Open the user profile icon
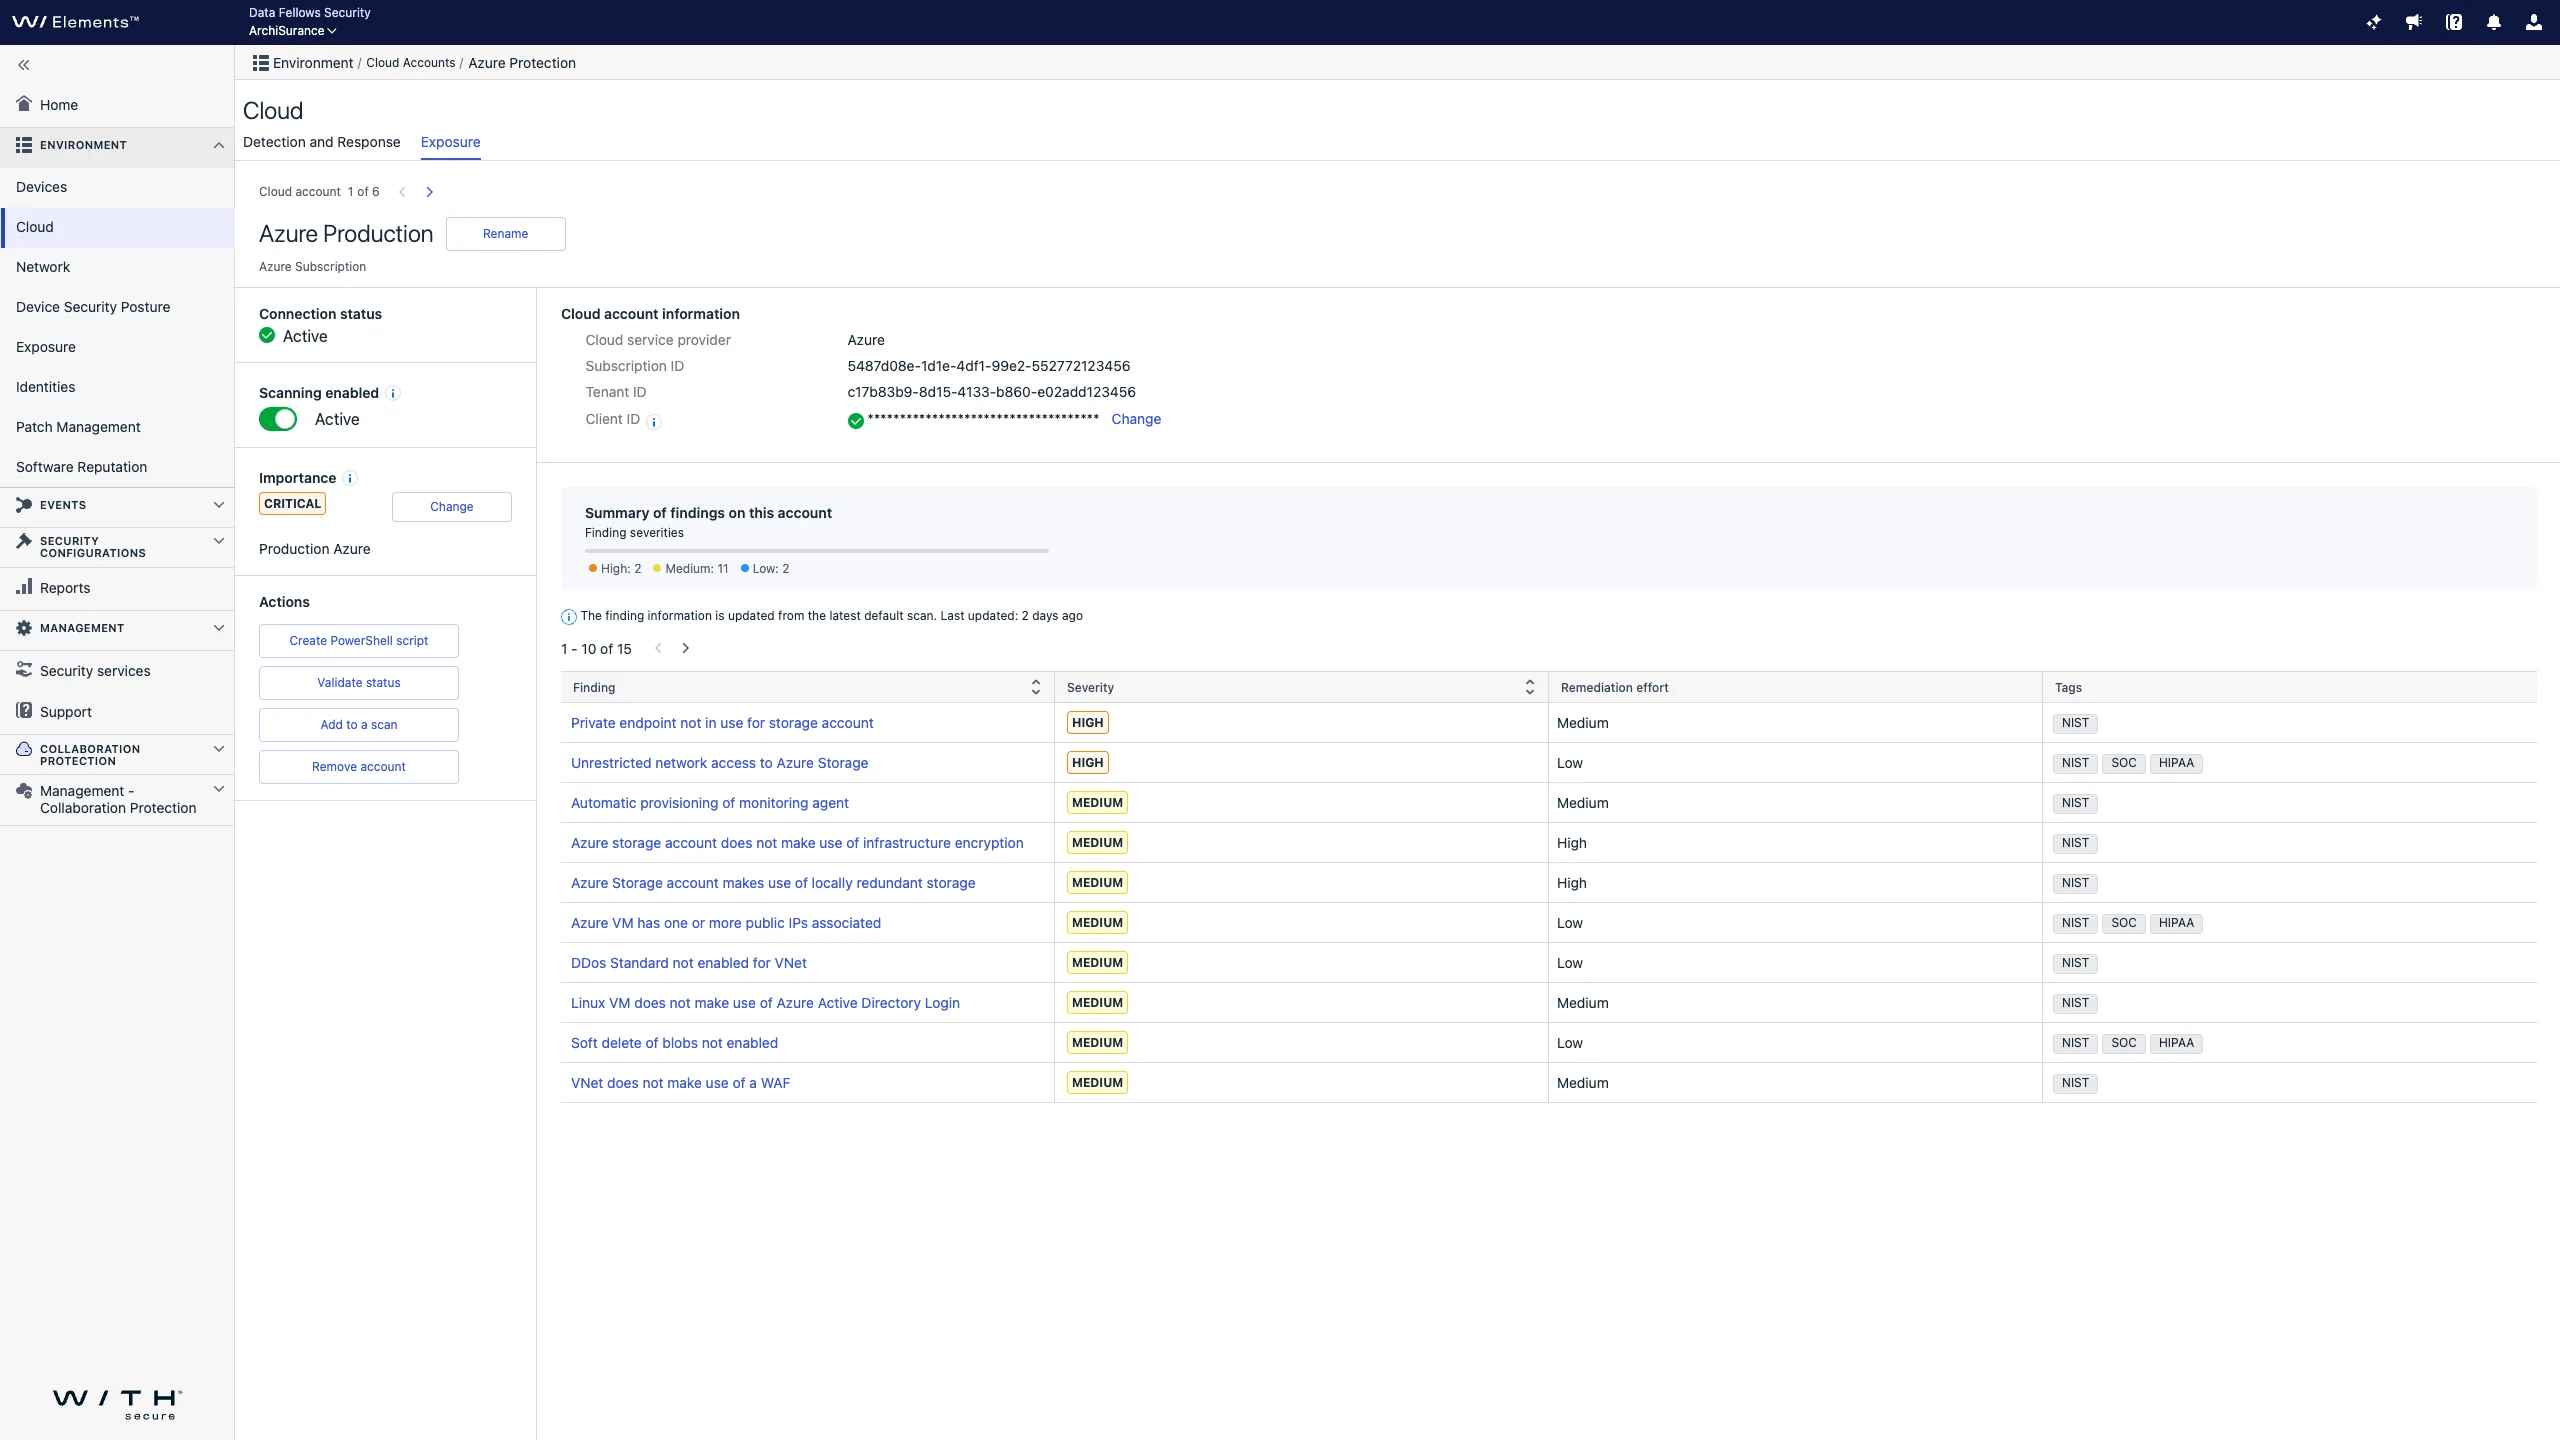 coord(2534,22)
